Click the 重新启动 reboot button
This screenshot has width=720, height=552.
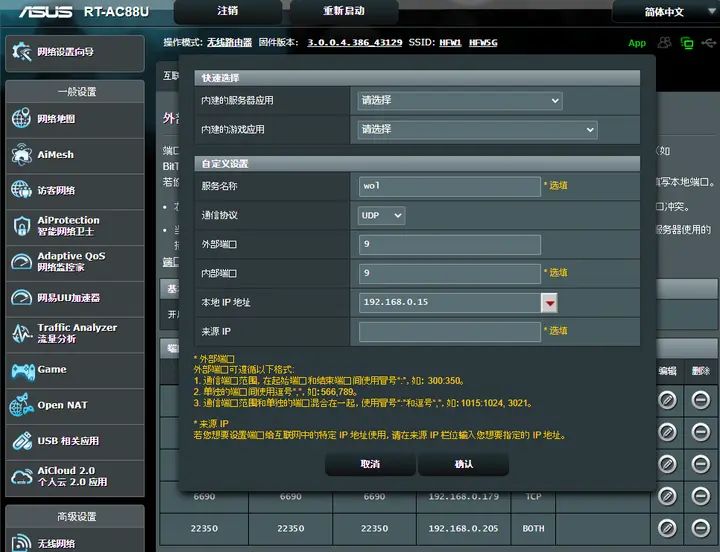(x=343, y=11)
